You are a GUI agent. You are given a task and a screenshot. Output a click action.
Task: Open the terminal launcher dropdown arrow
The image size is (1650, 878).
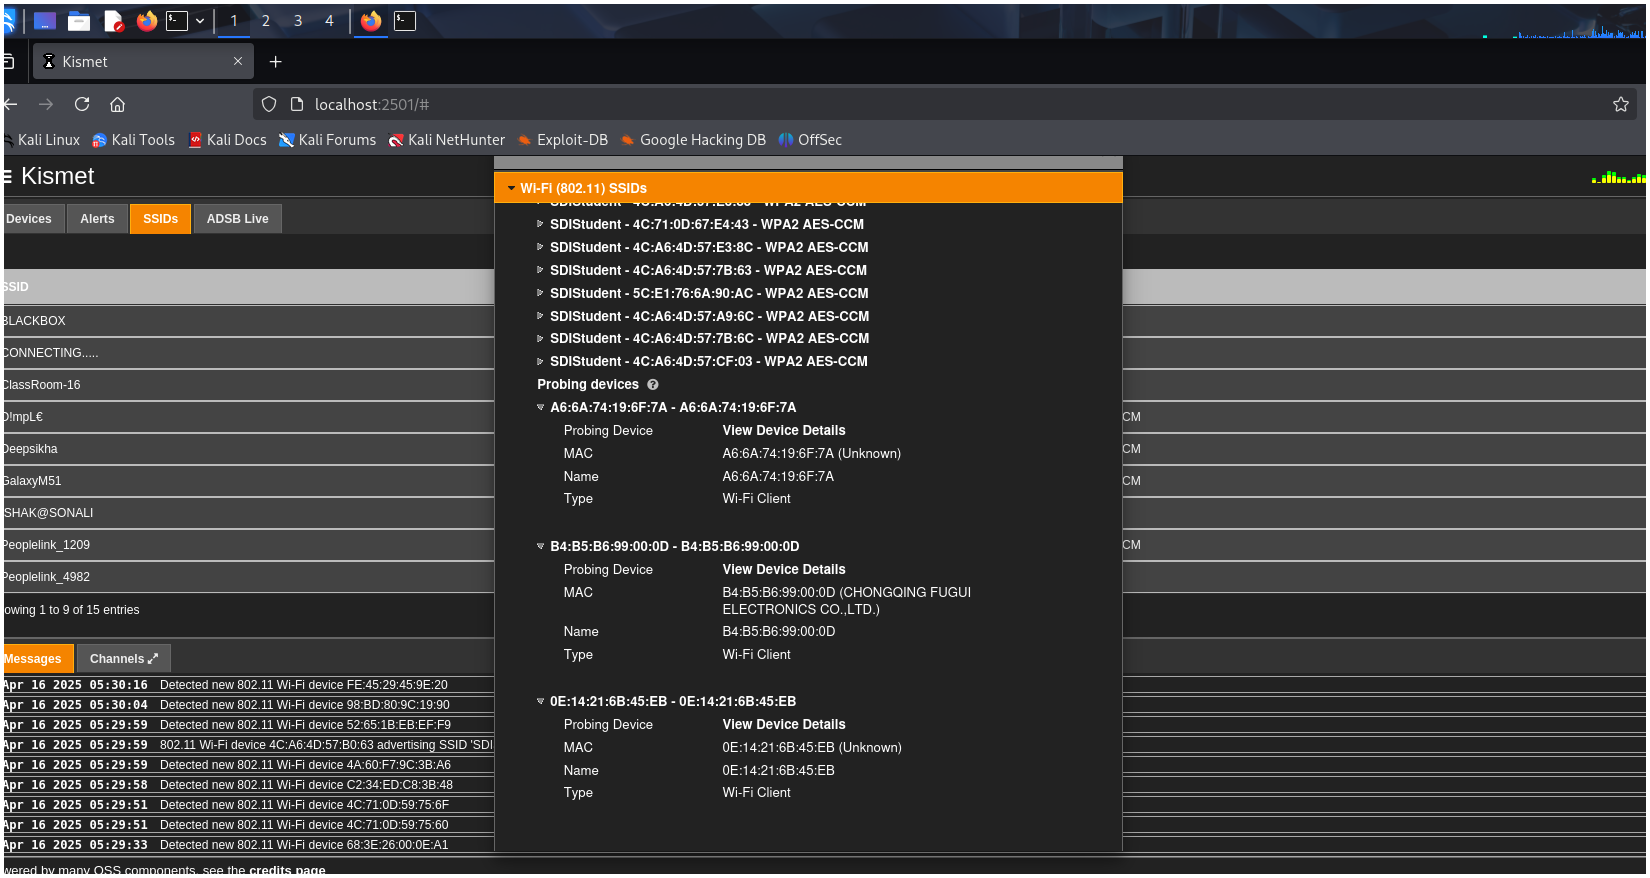[x=200, y=21]
